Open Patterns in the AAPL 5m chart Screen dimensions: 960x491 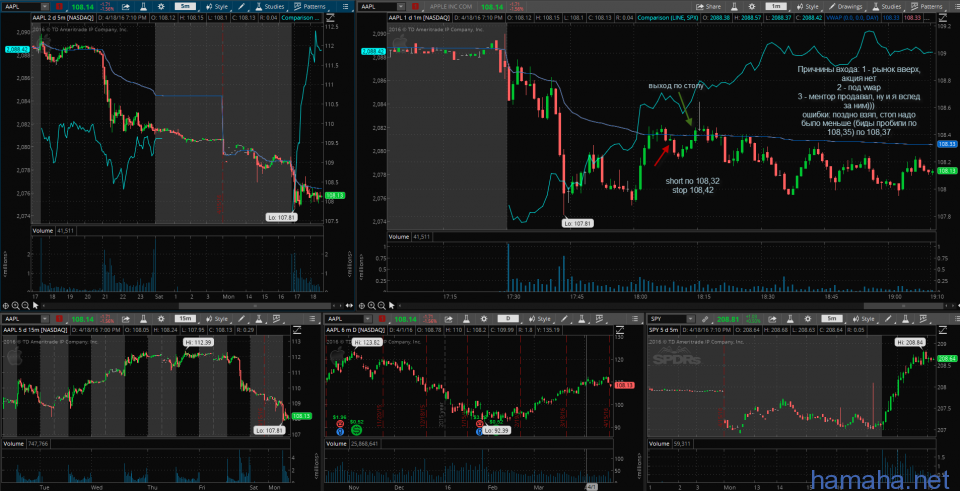(x=309, y=7)
